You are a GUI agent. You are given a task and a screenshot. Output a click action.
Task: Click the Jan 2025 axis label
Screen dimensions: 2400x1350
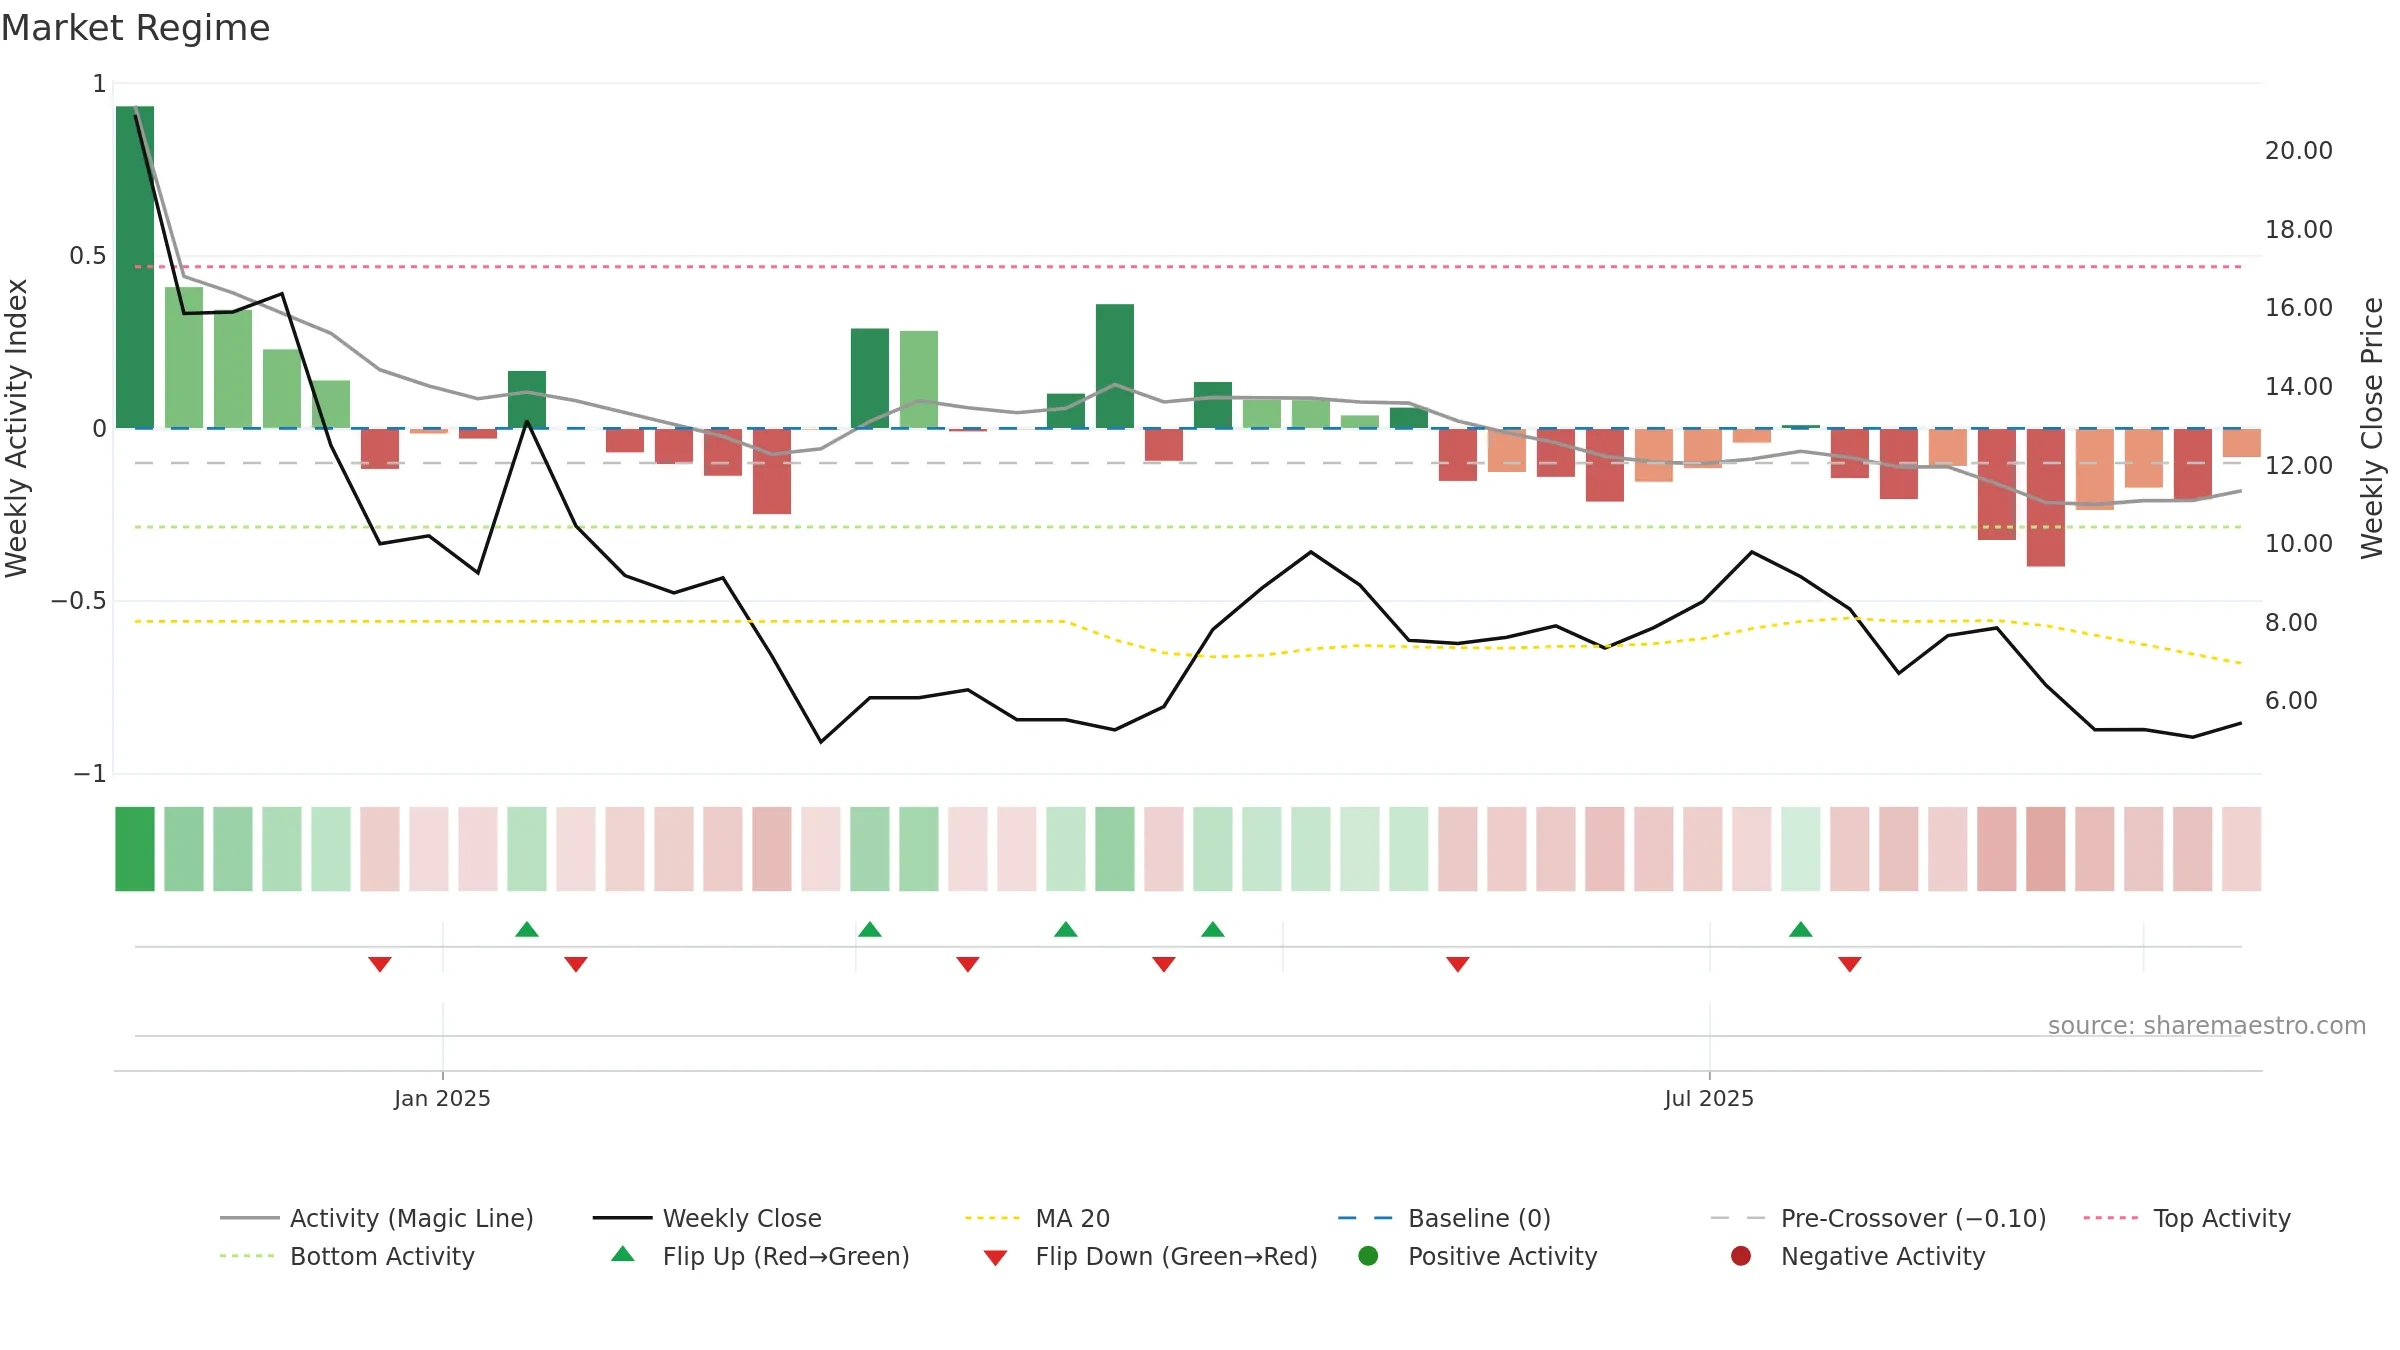(442, 1098)
